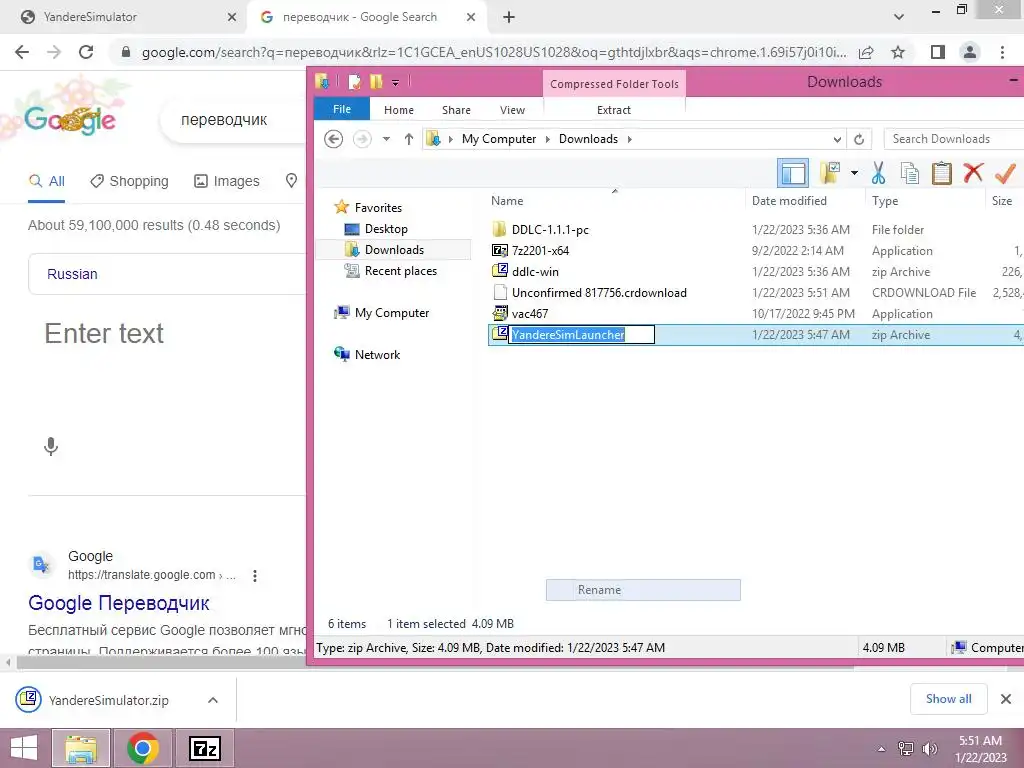
Task: Select Recent places in the navigation pane
Action: 400,271
